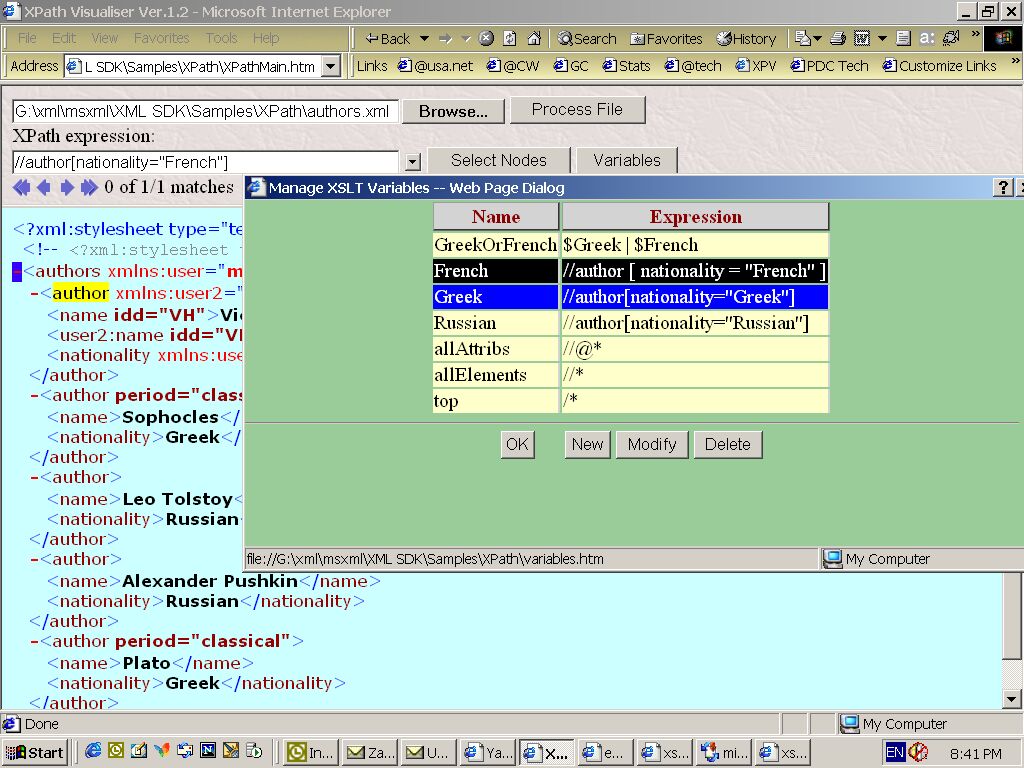The width and height of the screenshot is (1024, 768).
Task: Click the Home icon in the toolbar
Action: click(534, 39)
